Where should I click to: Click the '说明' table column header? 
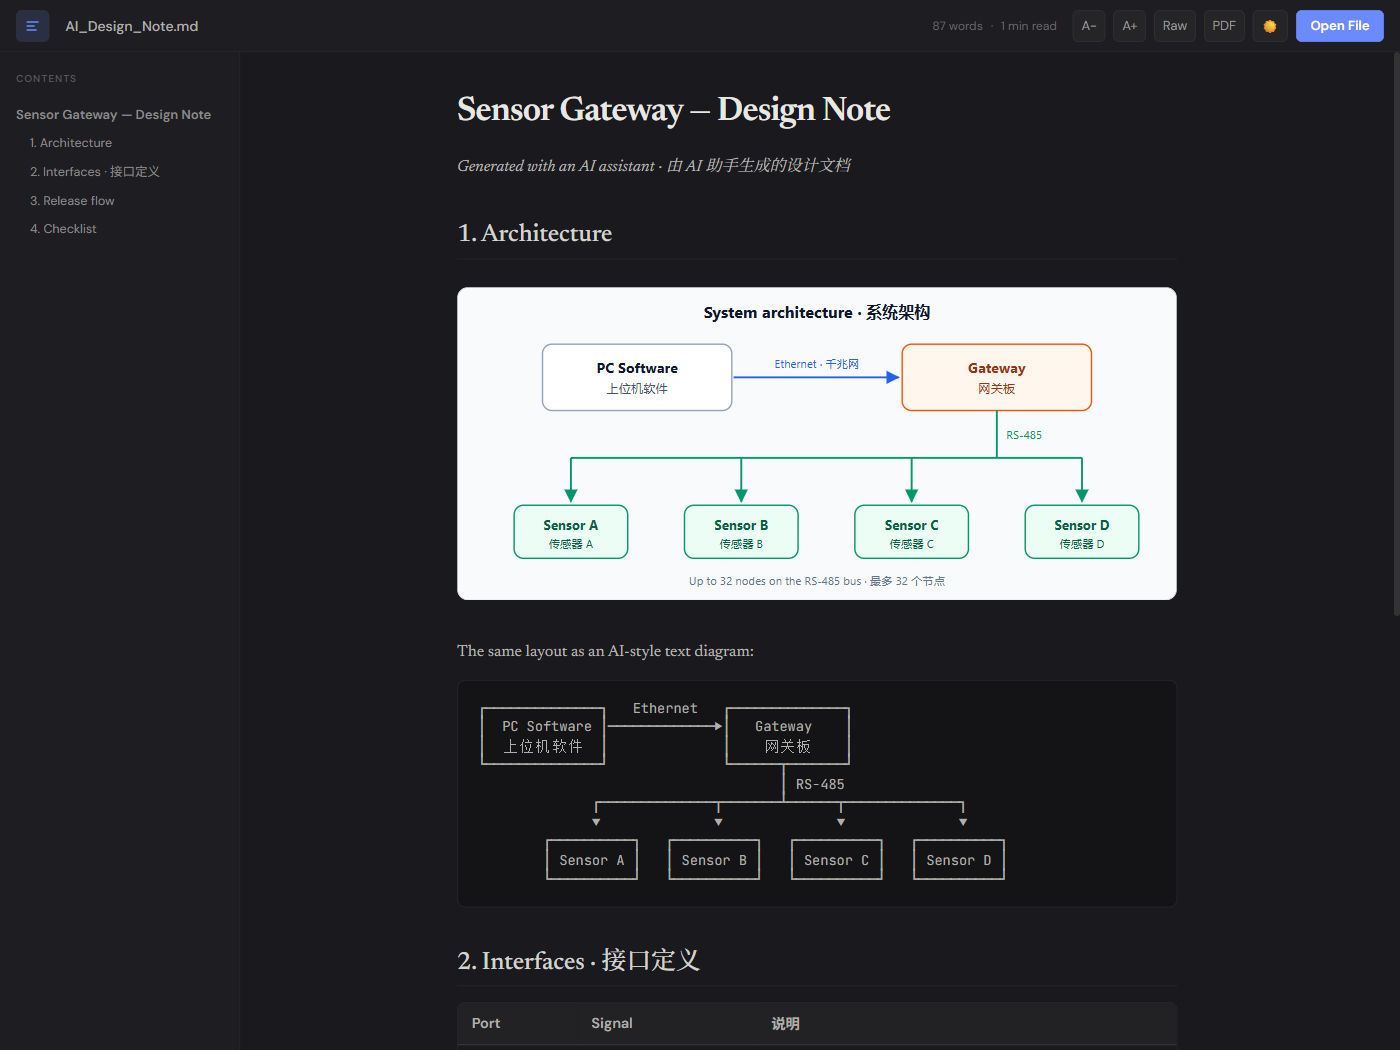pos(785,1023)
